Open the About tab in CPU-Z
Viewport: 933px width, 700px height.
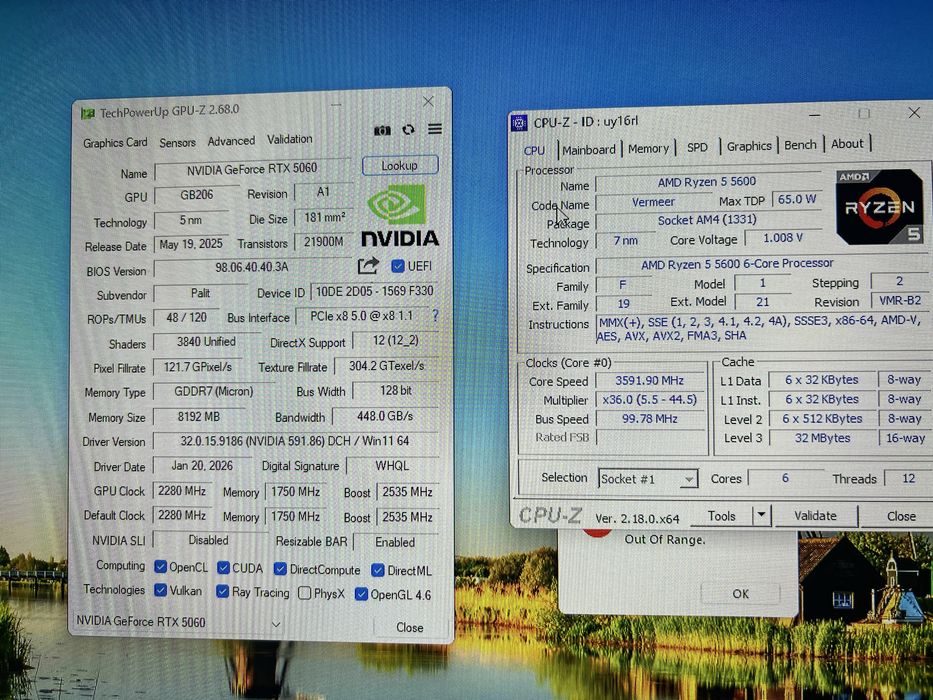pos(847,143)
